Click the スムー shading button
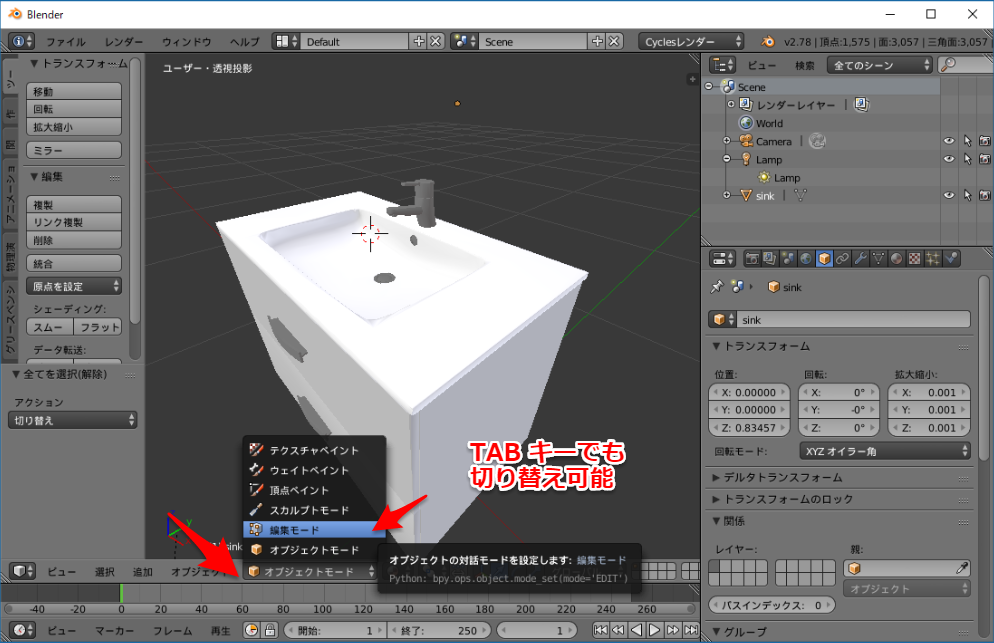994x643 pixels. (x=50, y=327)
